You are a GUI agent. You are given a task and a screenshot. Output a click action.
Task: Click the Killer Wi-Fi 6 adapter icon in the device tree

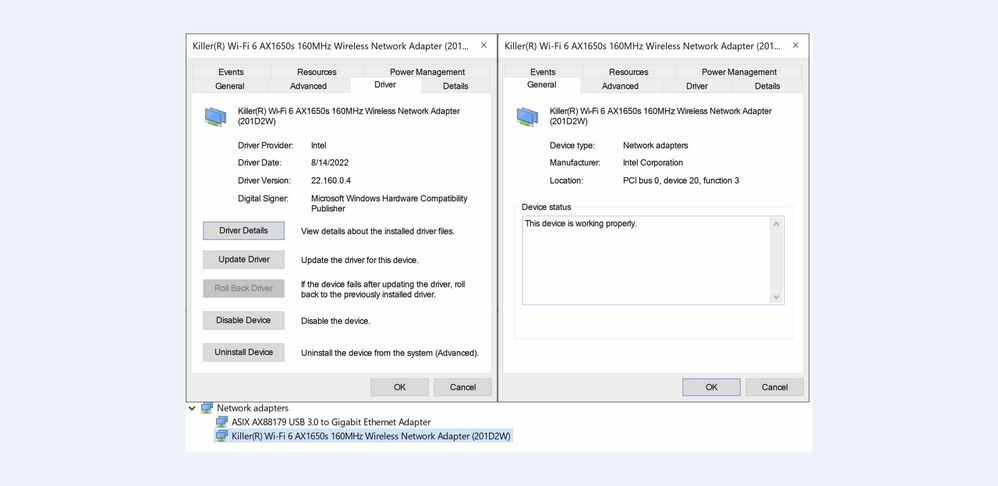click(x=221, y=436)
